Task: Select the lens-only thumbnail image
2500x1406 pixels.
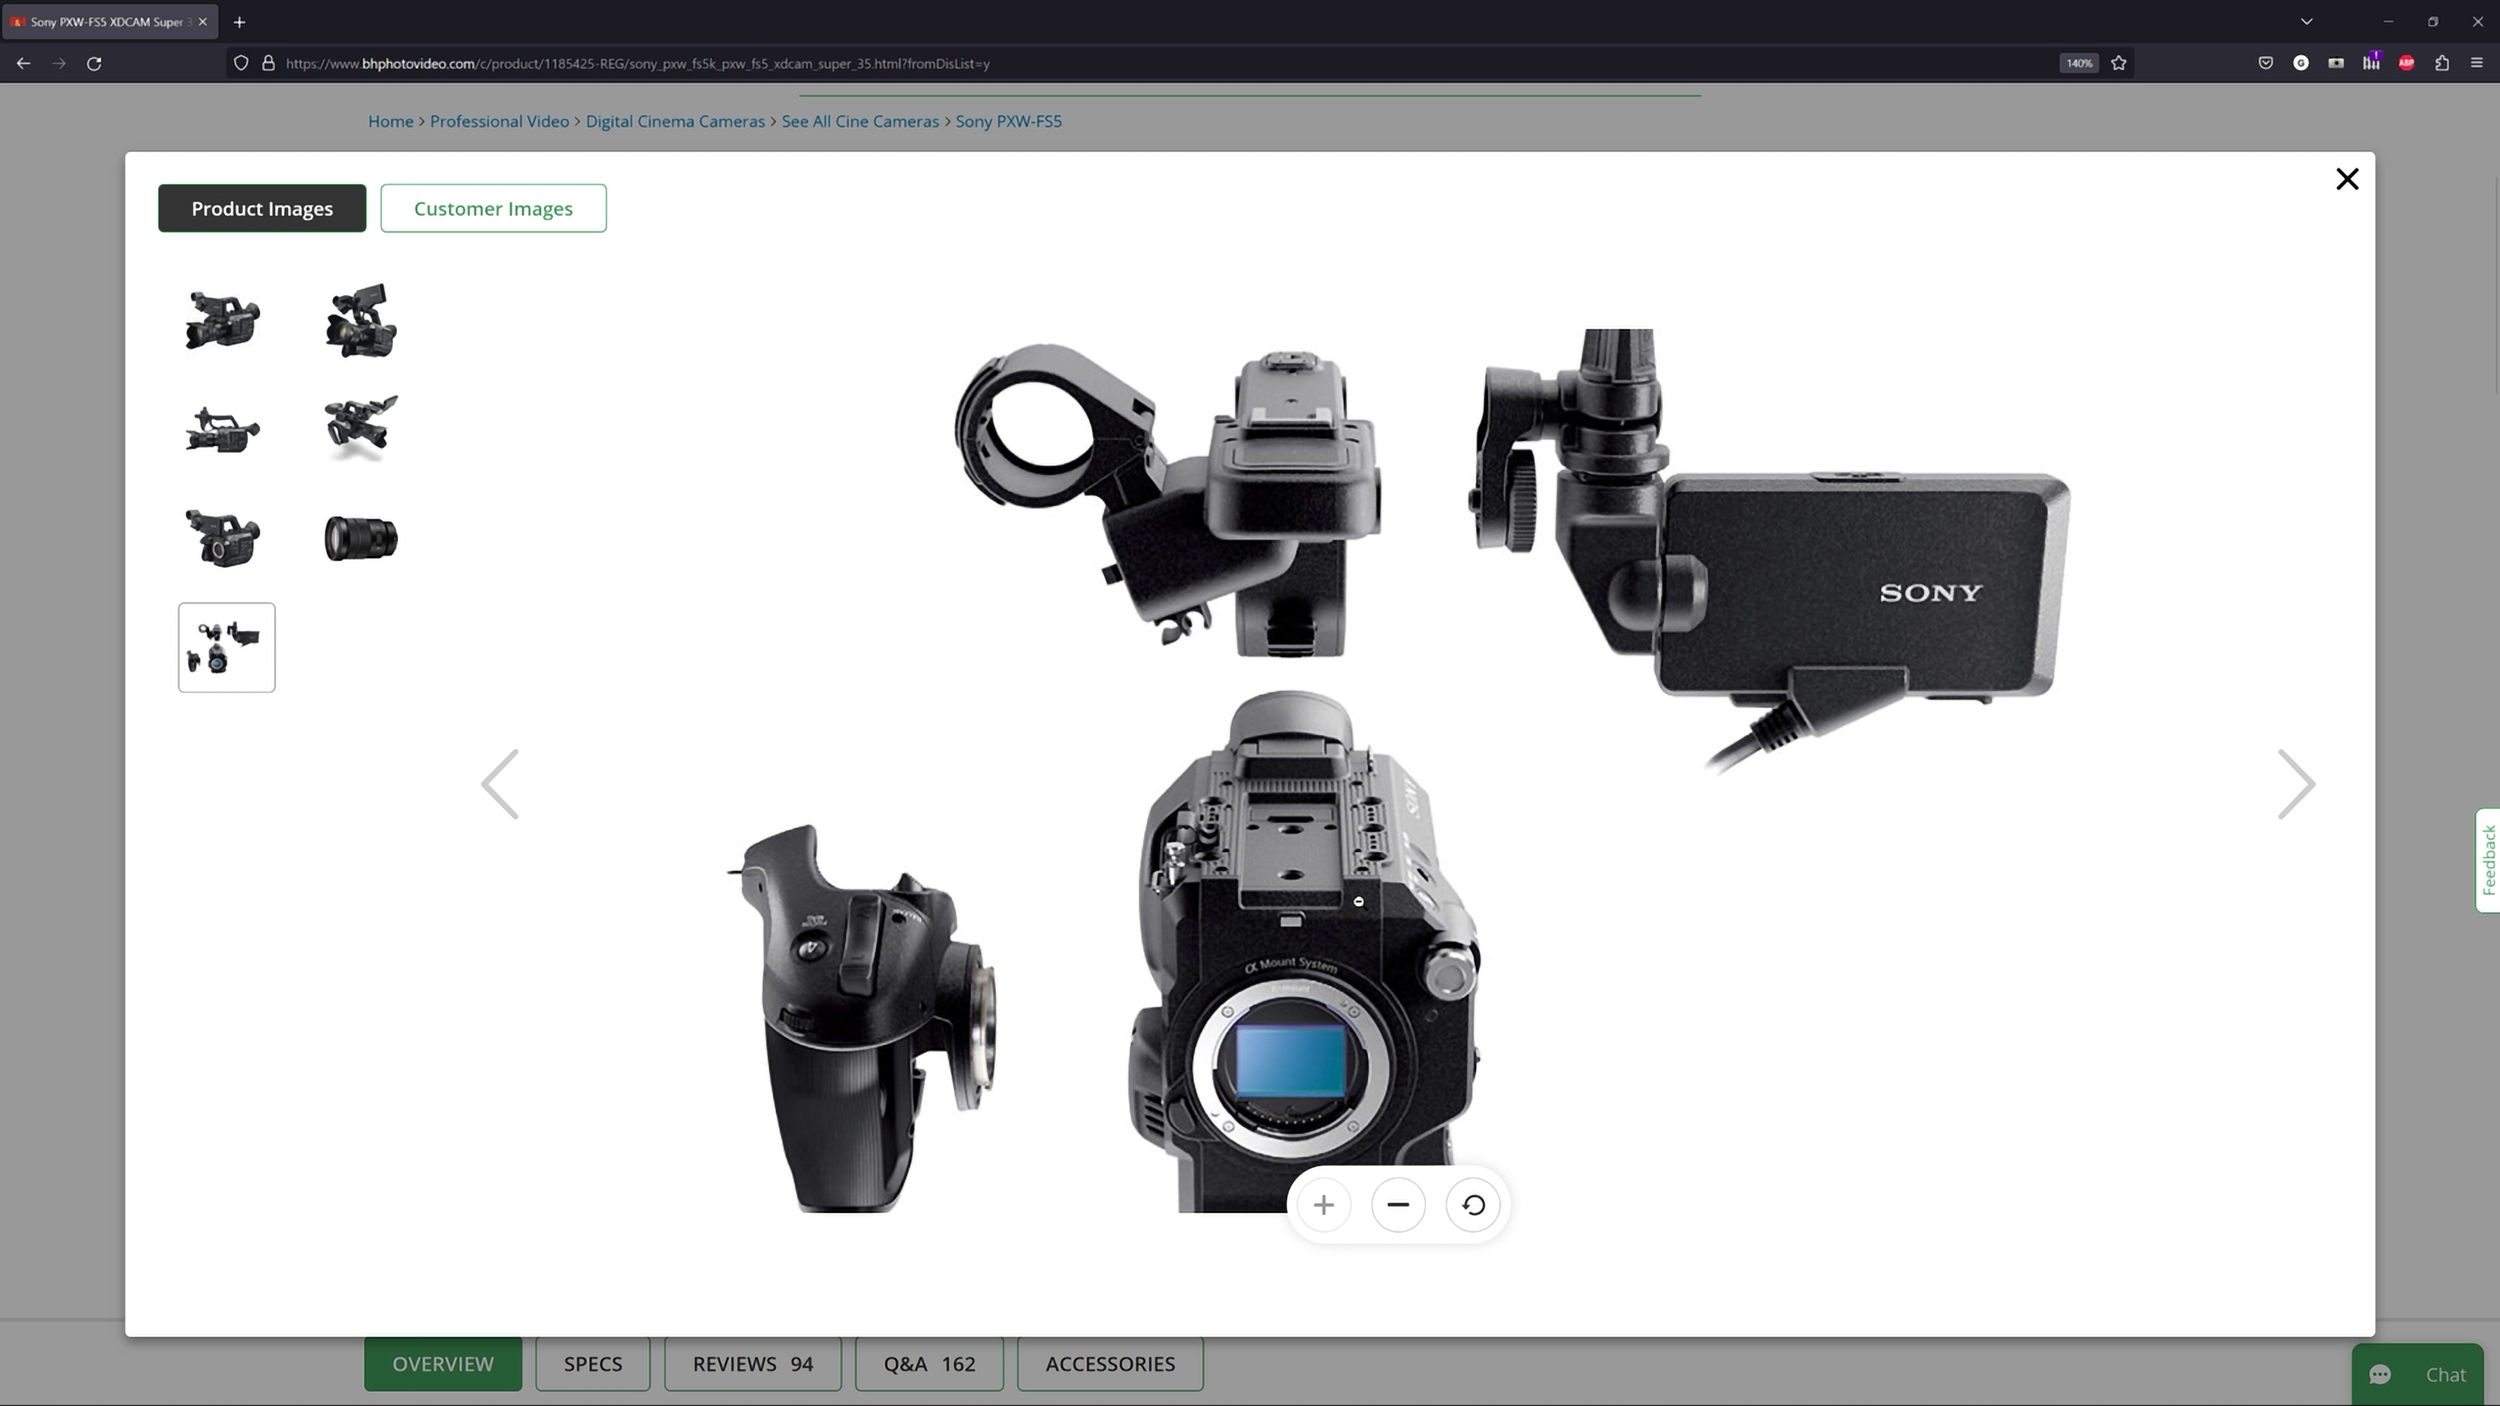Action: [x=361, y=538]
